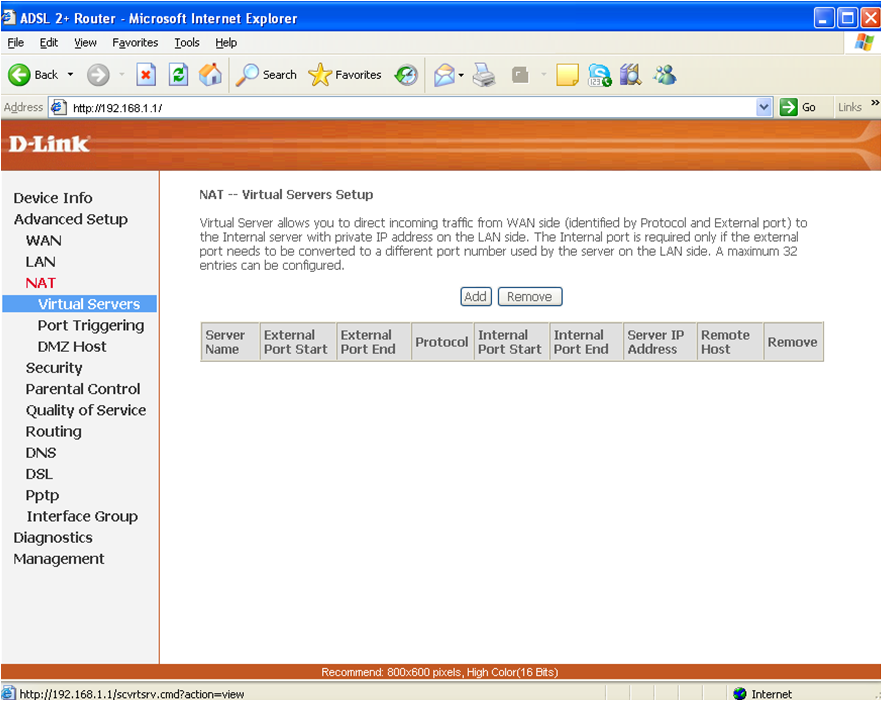This screenshot has width=882, height=701.
Task: Click the Stop loading icon
Action: click(146, 75)
